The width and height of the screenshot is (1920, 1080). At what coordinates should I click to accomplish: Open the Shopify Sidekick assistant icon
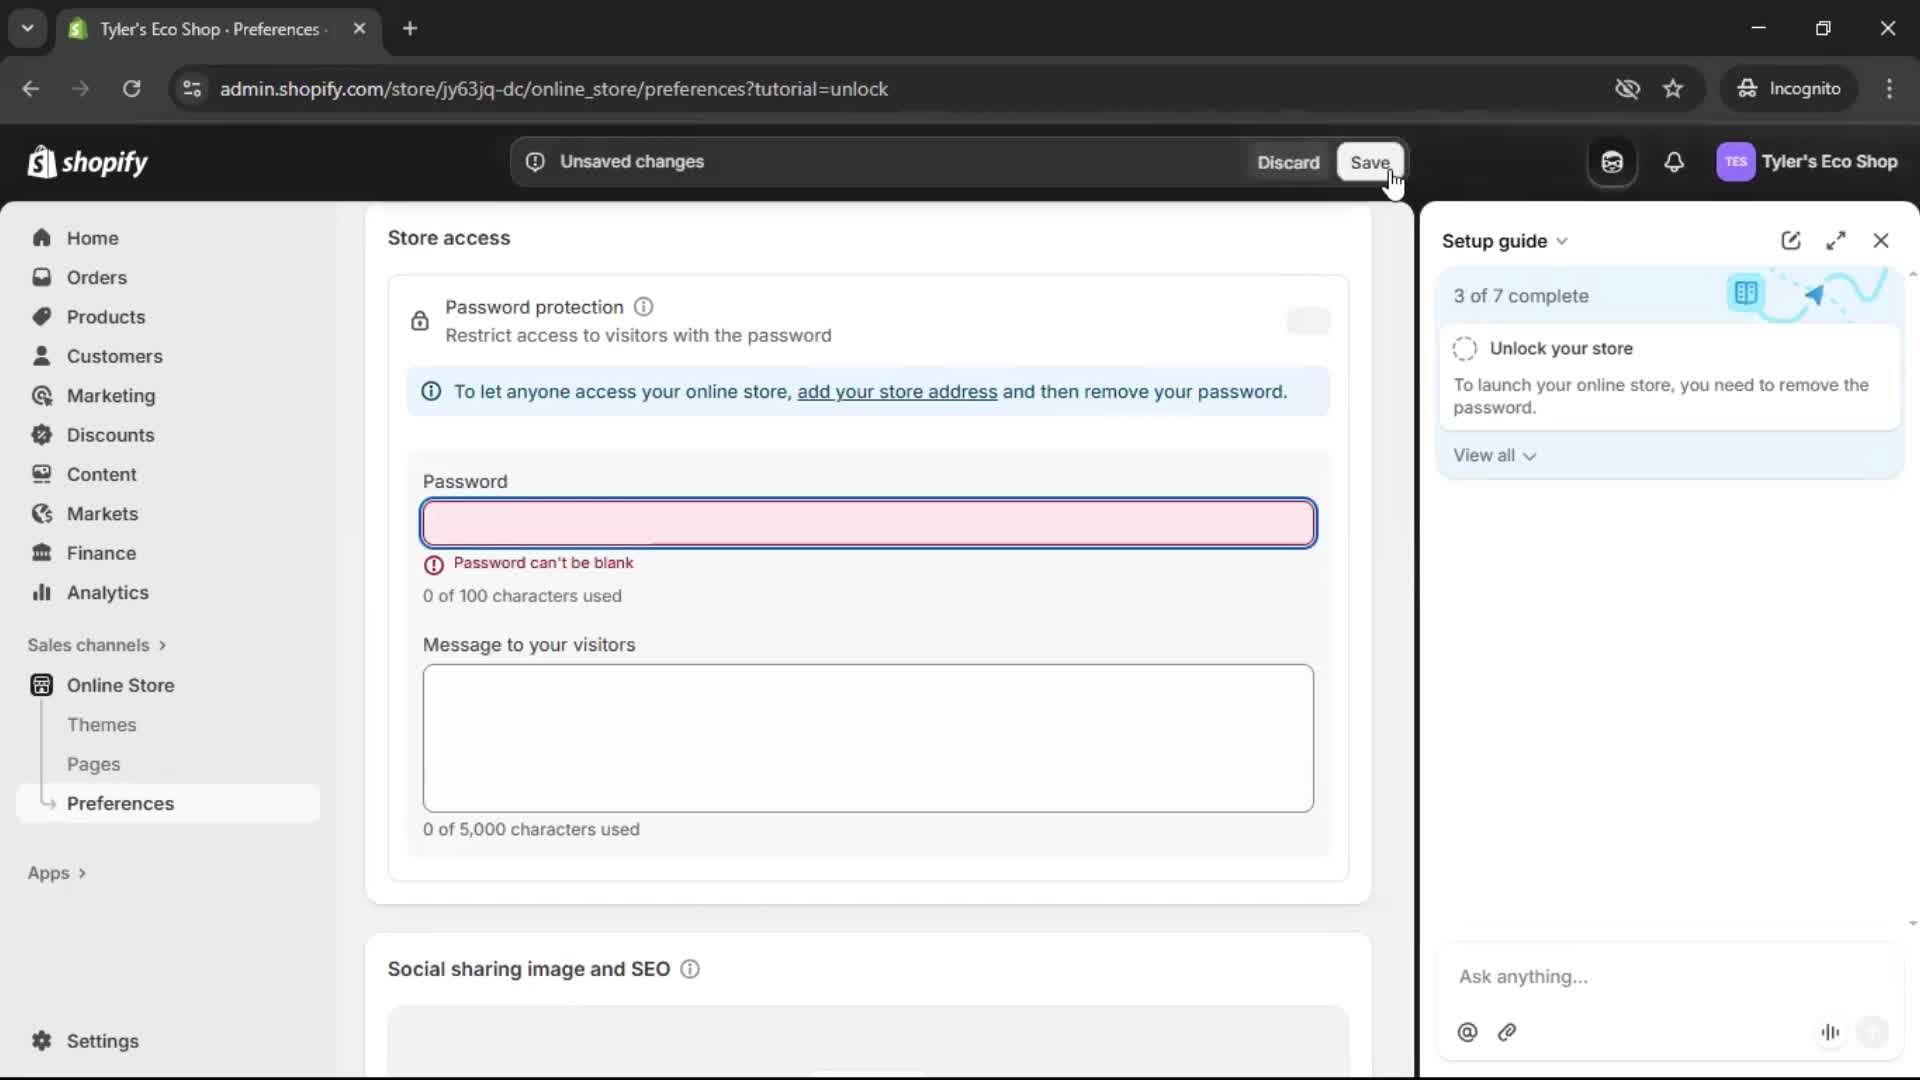pos(1612,162)
